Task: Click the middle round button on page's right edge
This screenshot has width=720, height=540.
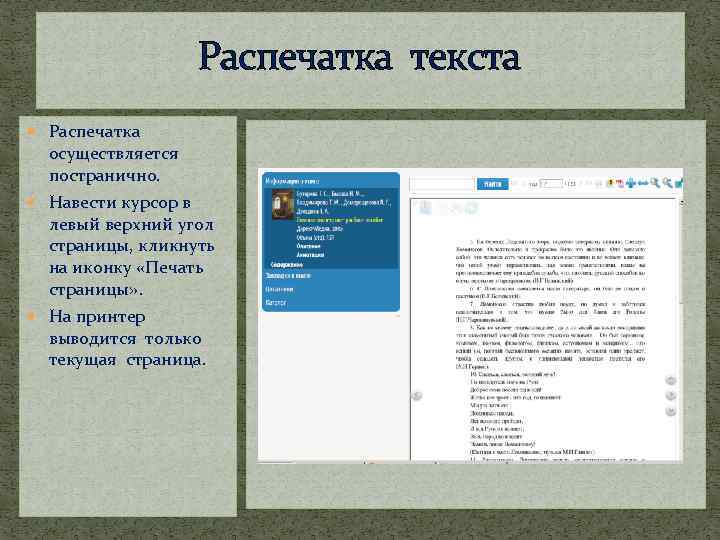Action: (x=671, y=395)
